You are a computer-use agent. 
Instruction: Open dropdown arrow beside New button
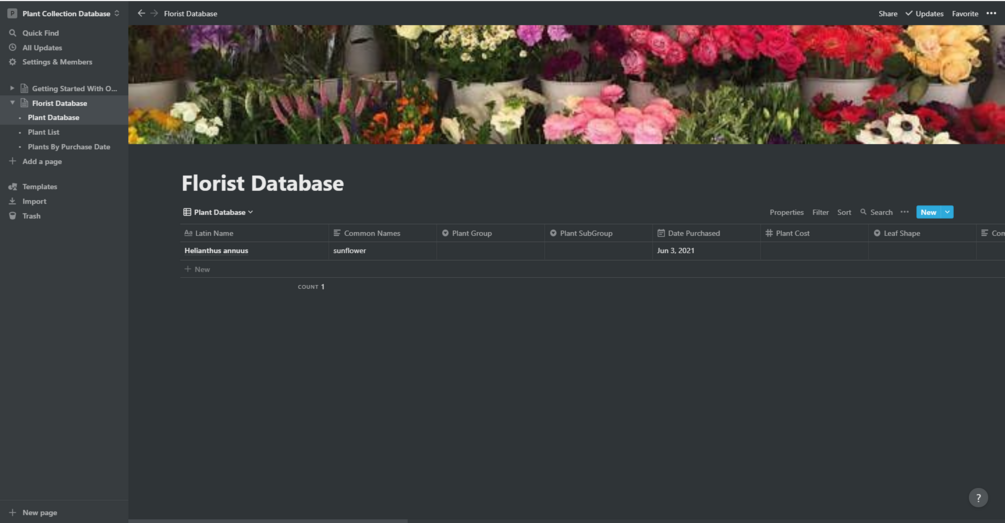(x=947, y=212)
